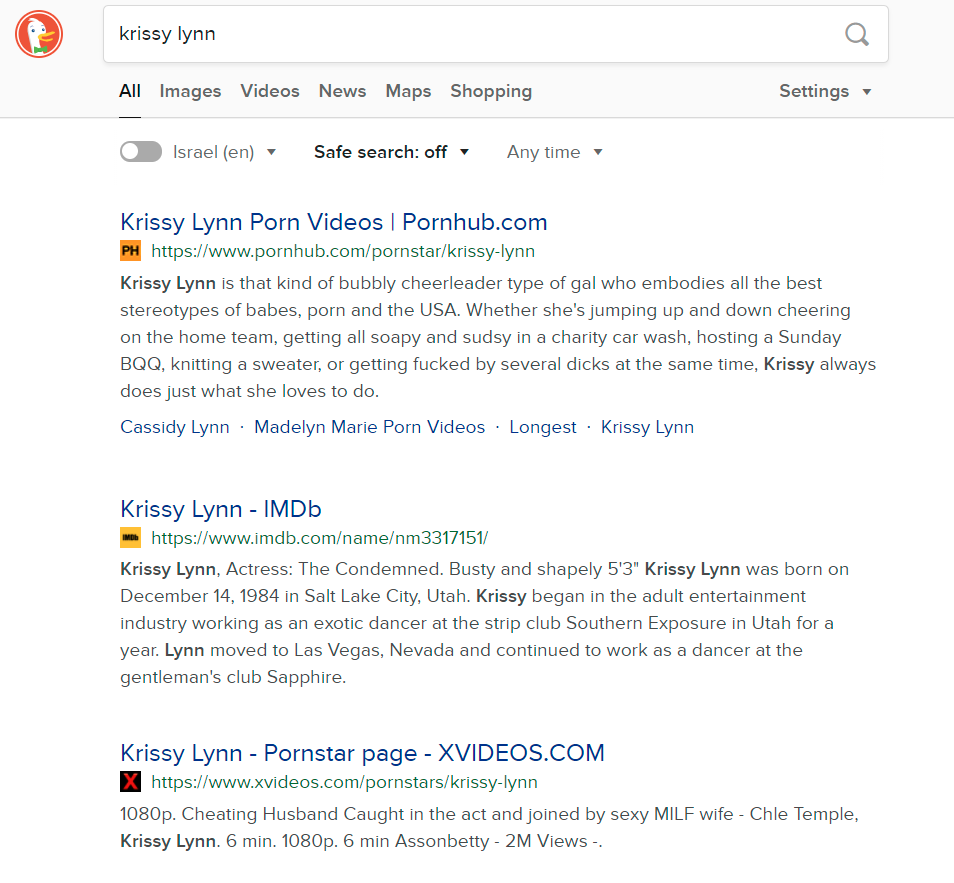Switch to the Videos tab
The image size is (954, 883).
(270, 91)
